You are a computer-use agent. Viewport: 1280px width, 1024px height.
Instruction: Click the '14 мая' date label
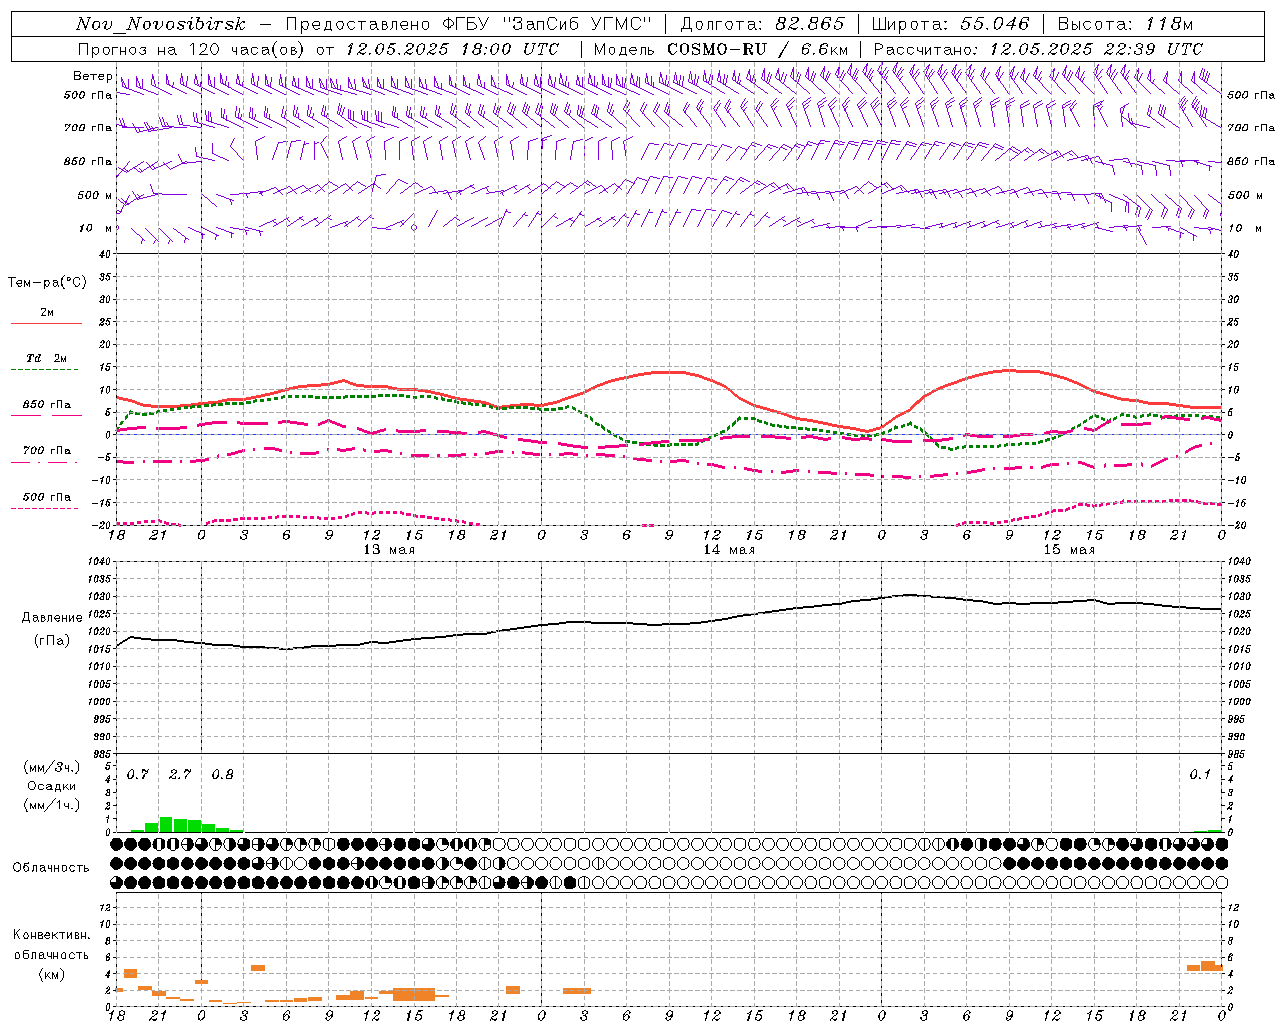pyautogui.click(x=729, y=550)
